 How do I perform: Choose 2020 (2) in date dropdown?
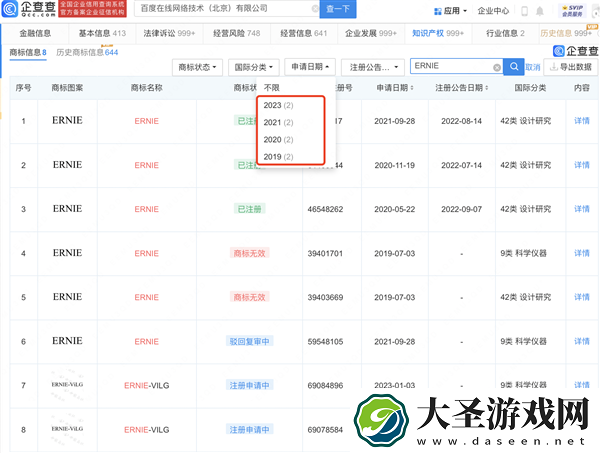[278, 140]
